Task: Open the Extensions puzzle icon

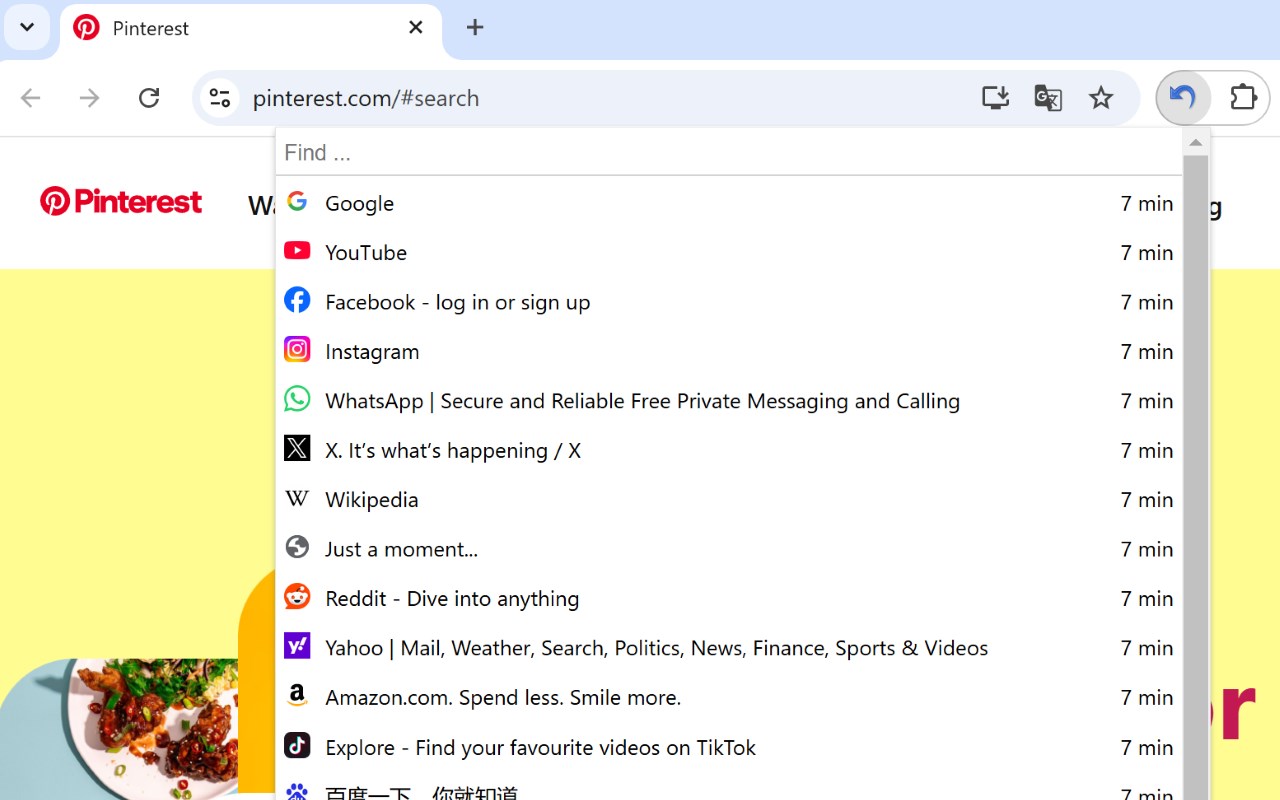Action: (1243, 98)
